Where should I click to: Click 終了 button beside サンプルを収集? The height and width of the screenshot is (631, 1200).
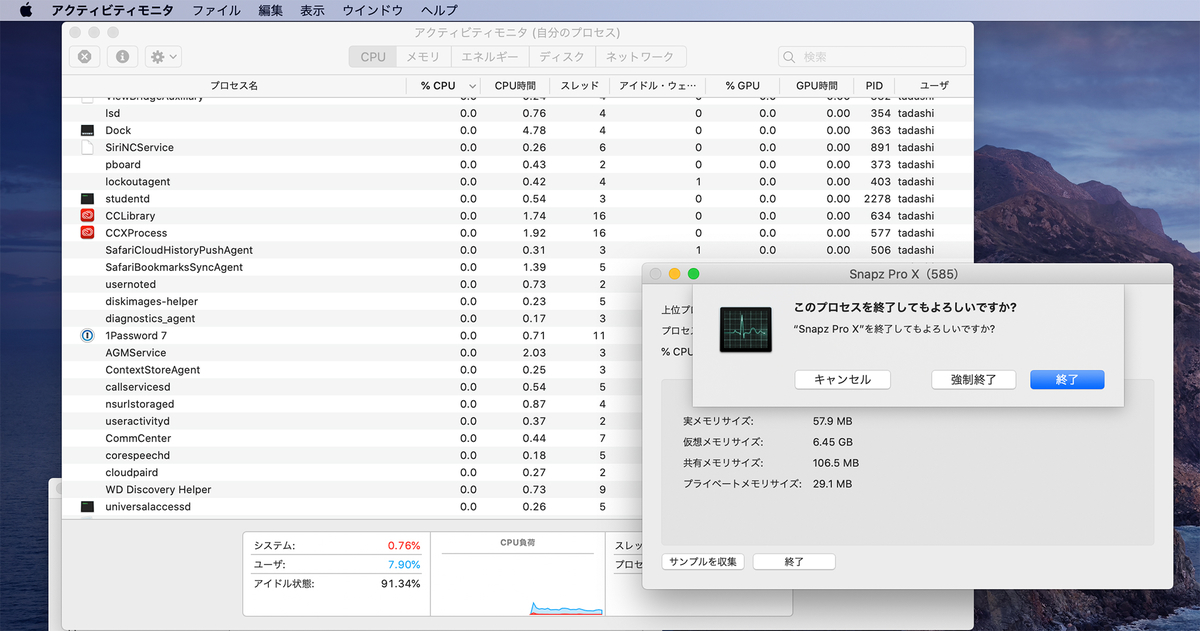pos(794,562)
